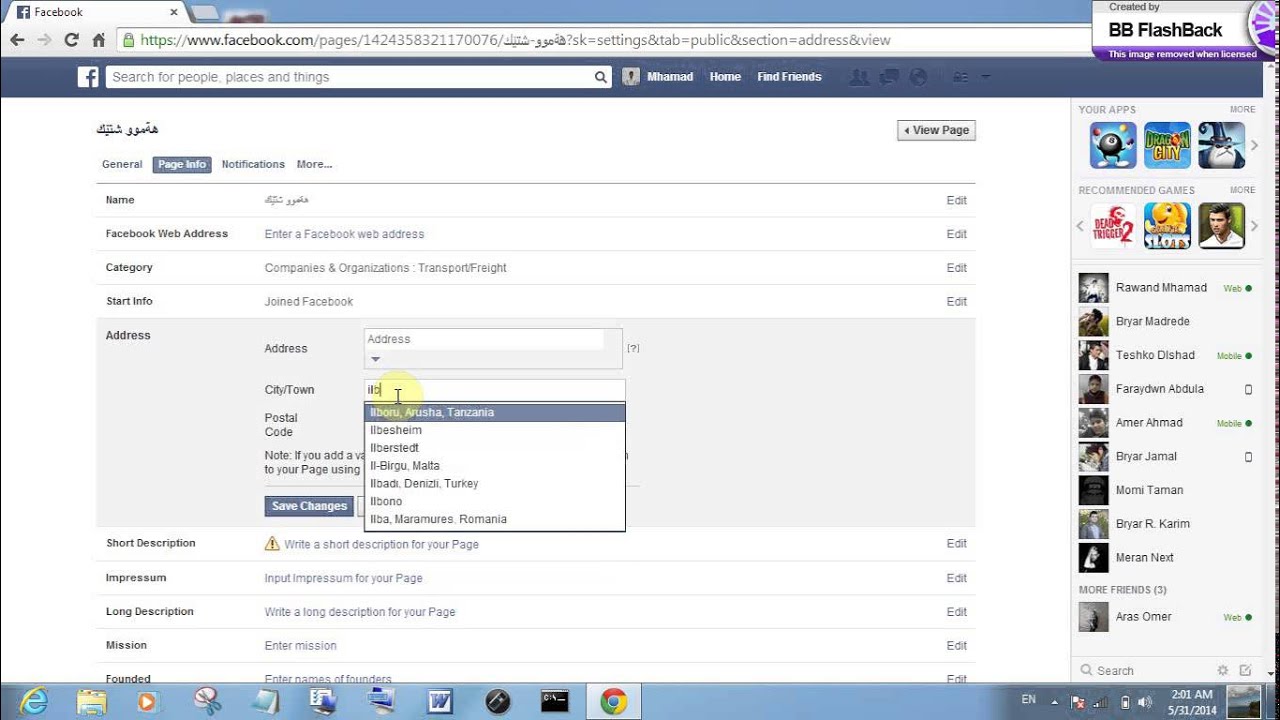Open the notifications globe icon
Screen dimensions: 1280x720
coord(918,77)
